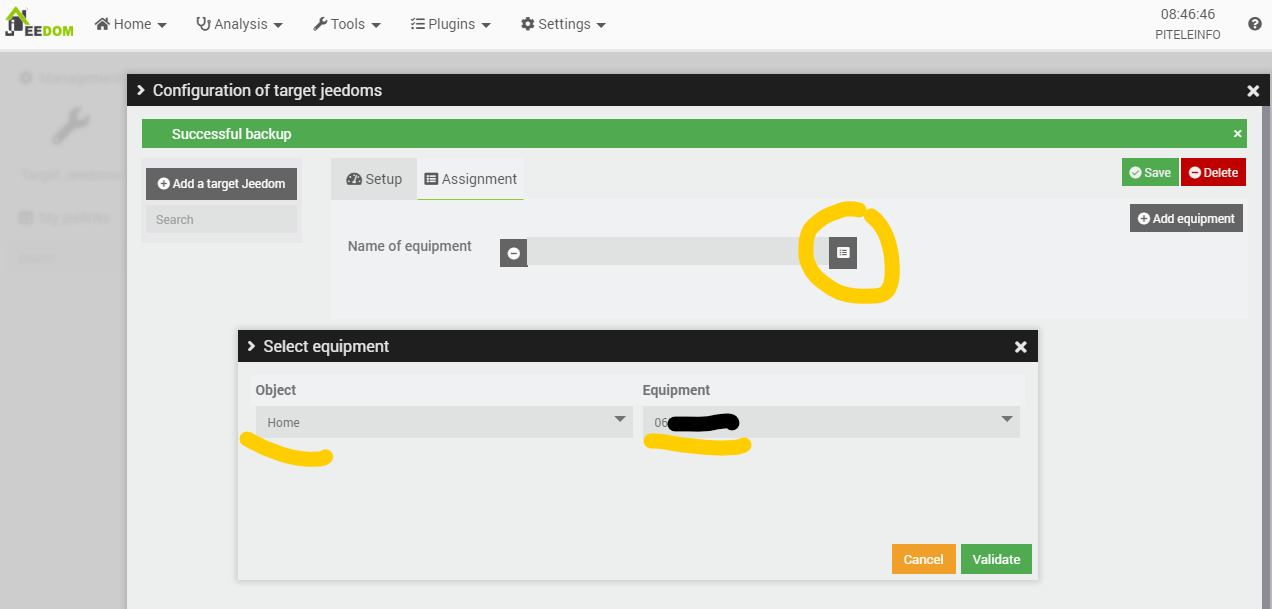Close Configuration of target jeedoms window

pos(1252,91)
